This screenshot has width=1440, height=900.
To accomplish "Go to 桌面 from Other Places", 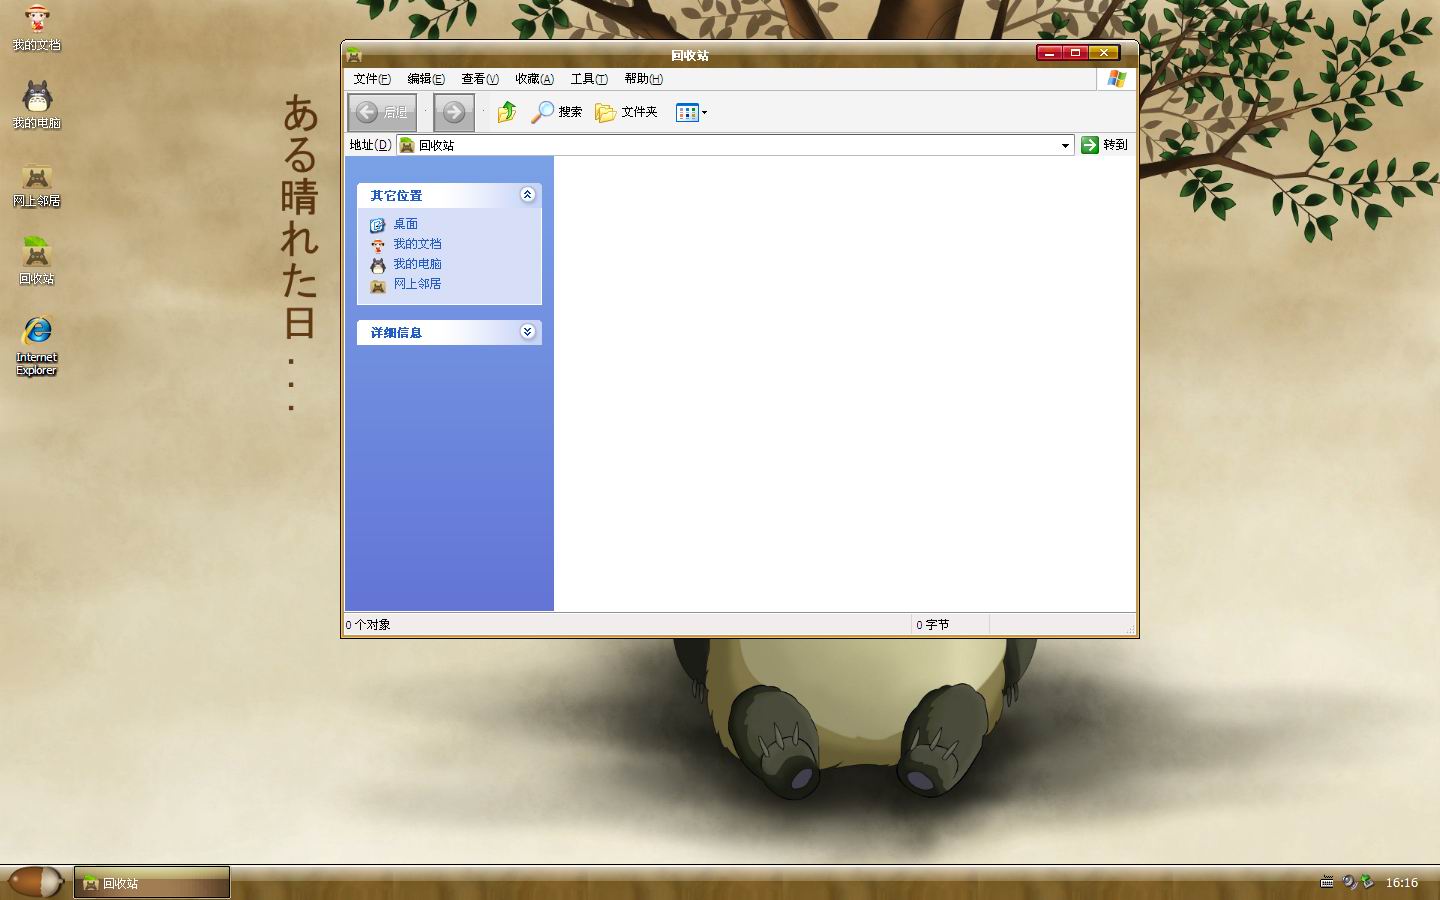I will point(405,224).
